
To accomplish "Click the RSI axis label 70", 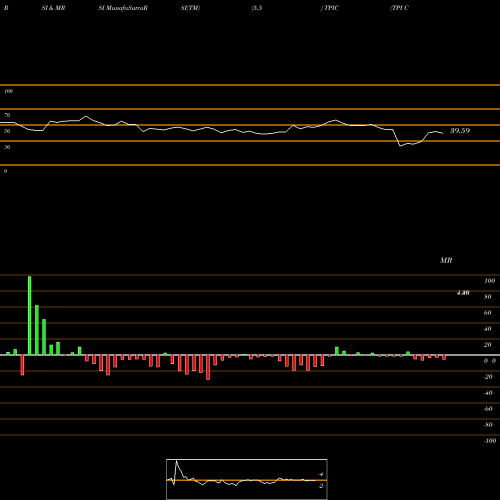I will point(7,115).
